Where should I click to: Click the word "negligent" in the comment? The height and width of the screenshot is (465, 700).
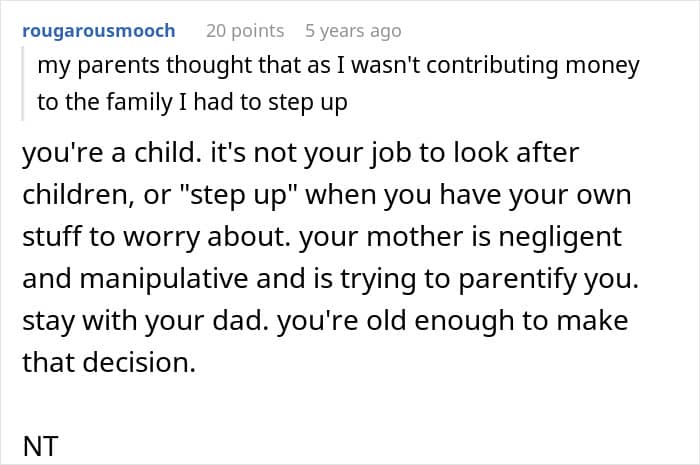[563, 237]
